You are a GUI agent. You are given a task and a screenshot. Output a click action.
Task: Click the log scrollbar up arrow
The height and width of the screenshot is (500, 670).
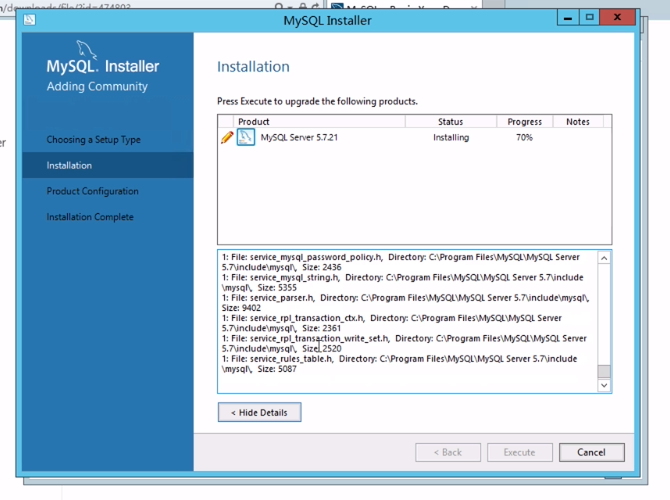point(604,258)
